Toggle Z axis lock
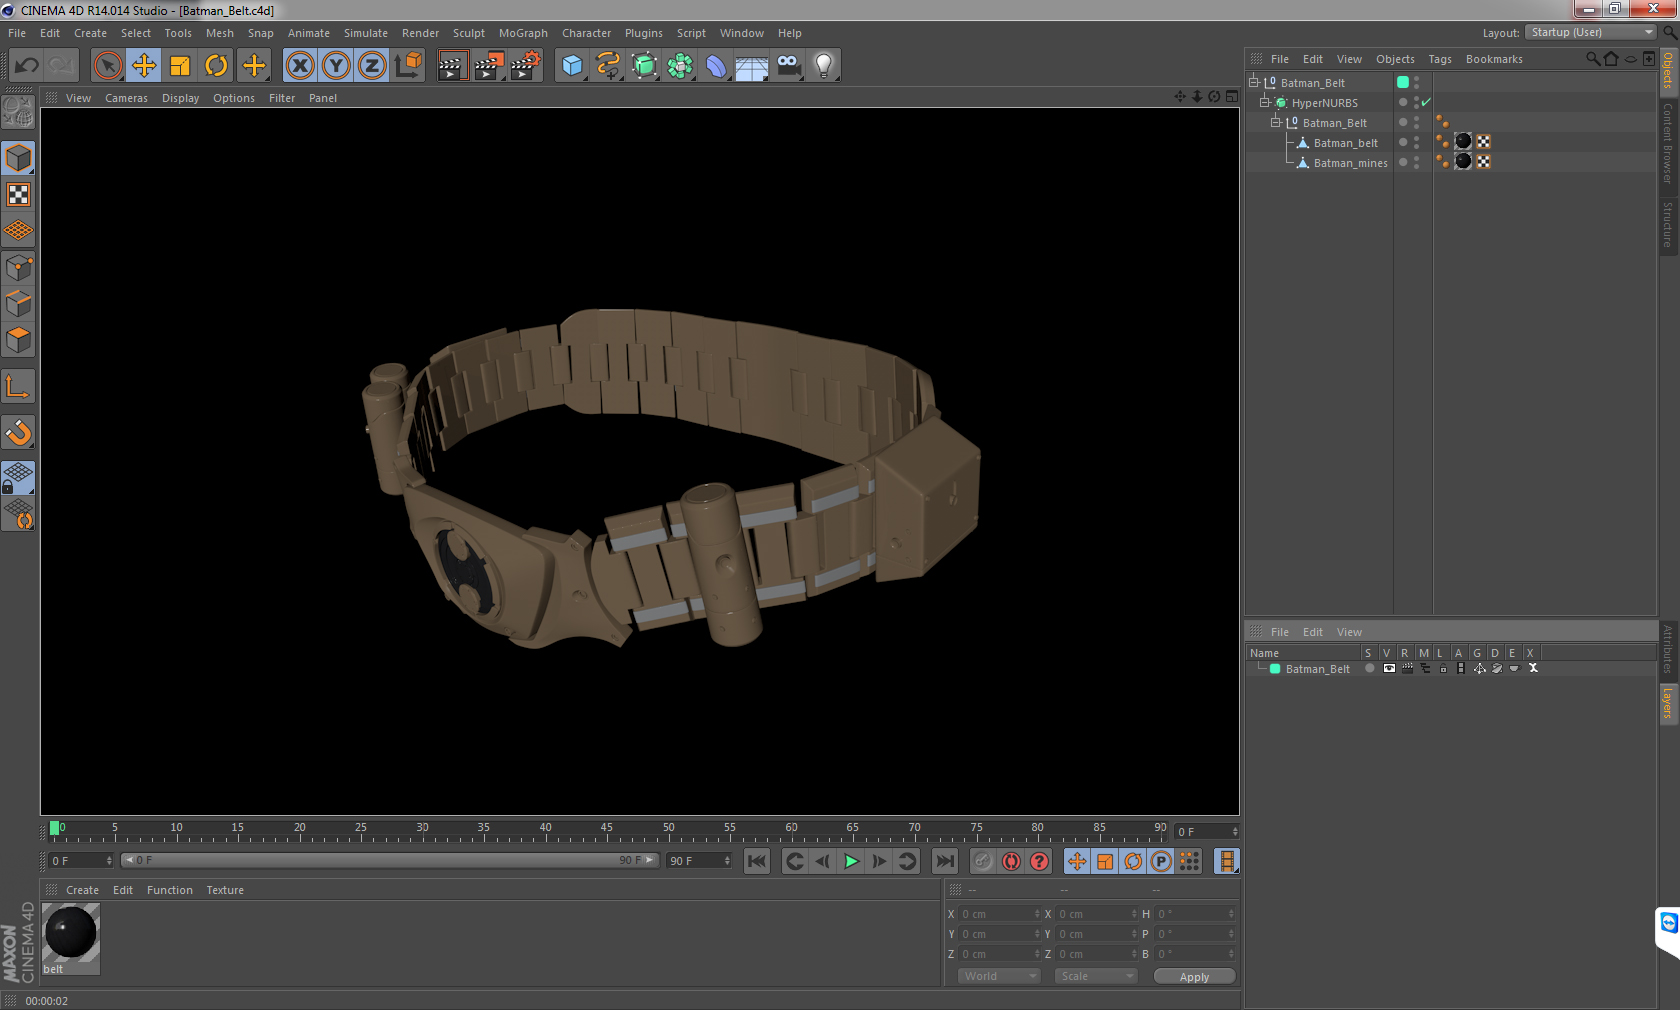This screenshot has height=1010, width=1680. tap(372, 66)
